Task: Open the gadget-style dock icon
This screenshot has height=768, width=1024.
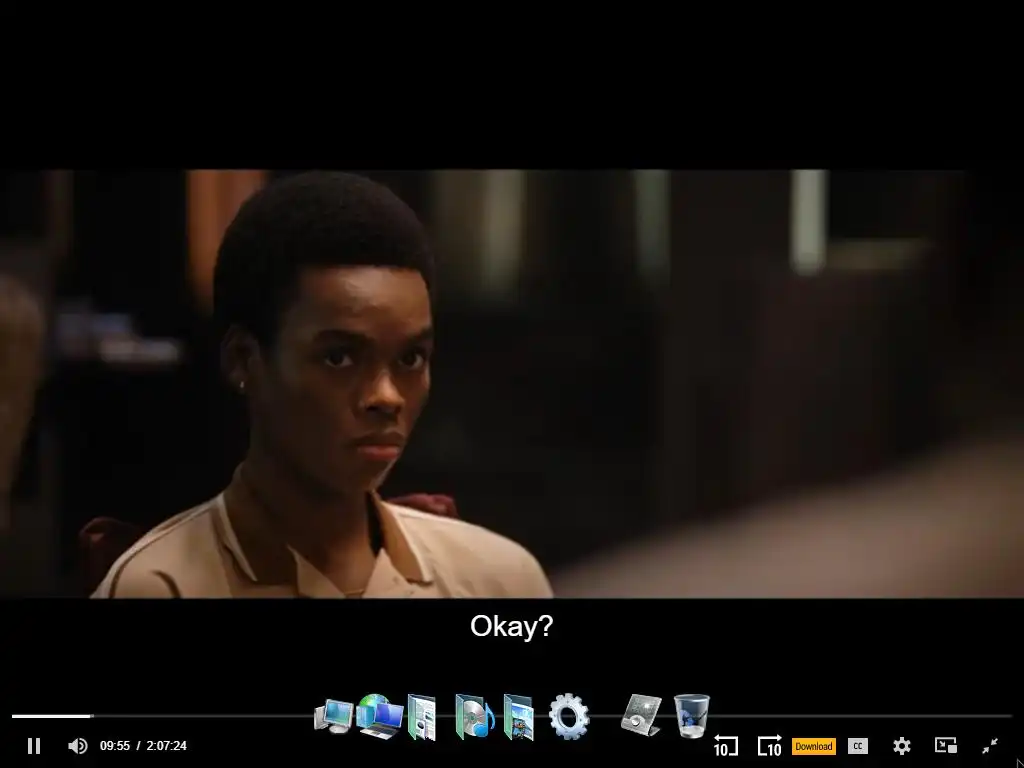Action: click(641, 714)
